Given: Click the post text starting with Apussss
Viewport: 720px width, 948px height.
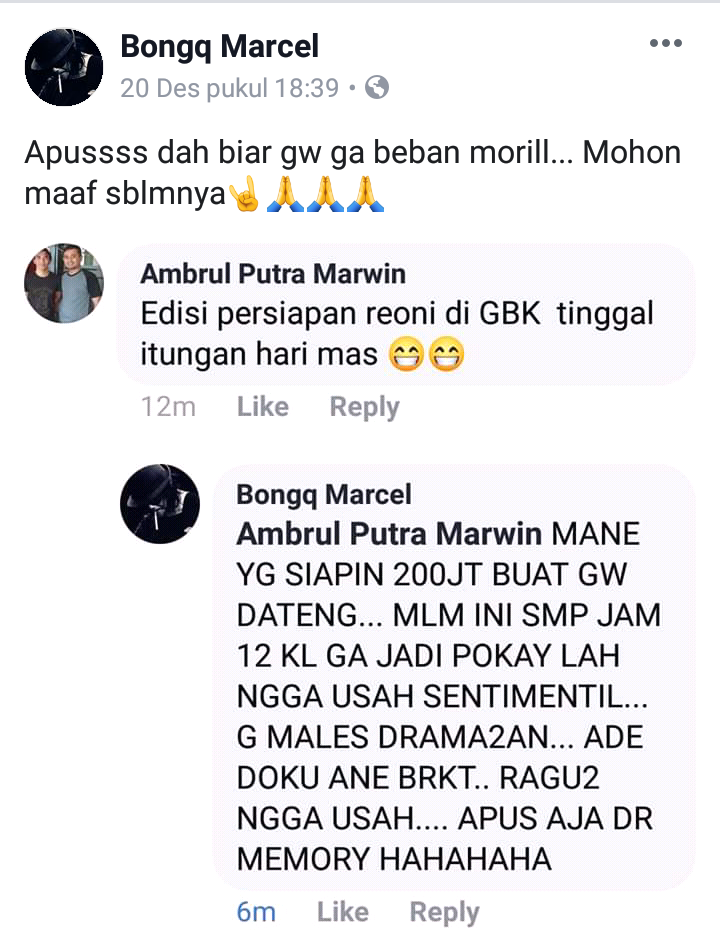Looking at the screenshot, I should point(352,173).
